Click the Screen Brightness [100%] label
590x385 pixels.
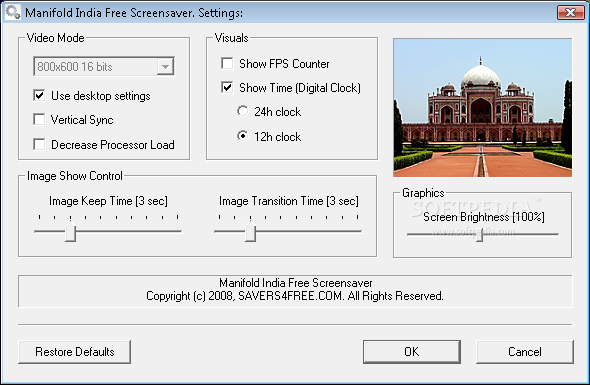point(484,217)
